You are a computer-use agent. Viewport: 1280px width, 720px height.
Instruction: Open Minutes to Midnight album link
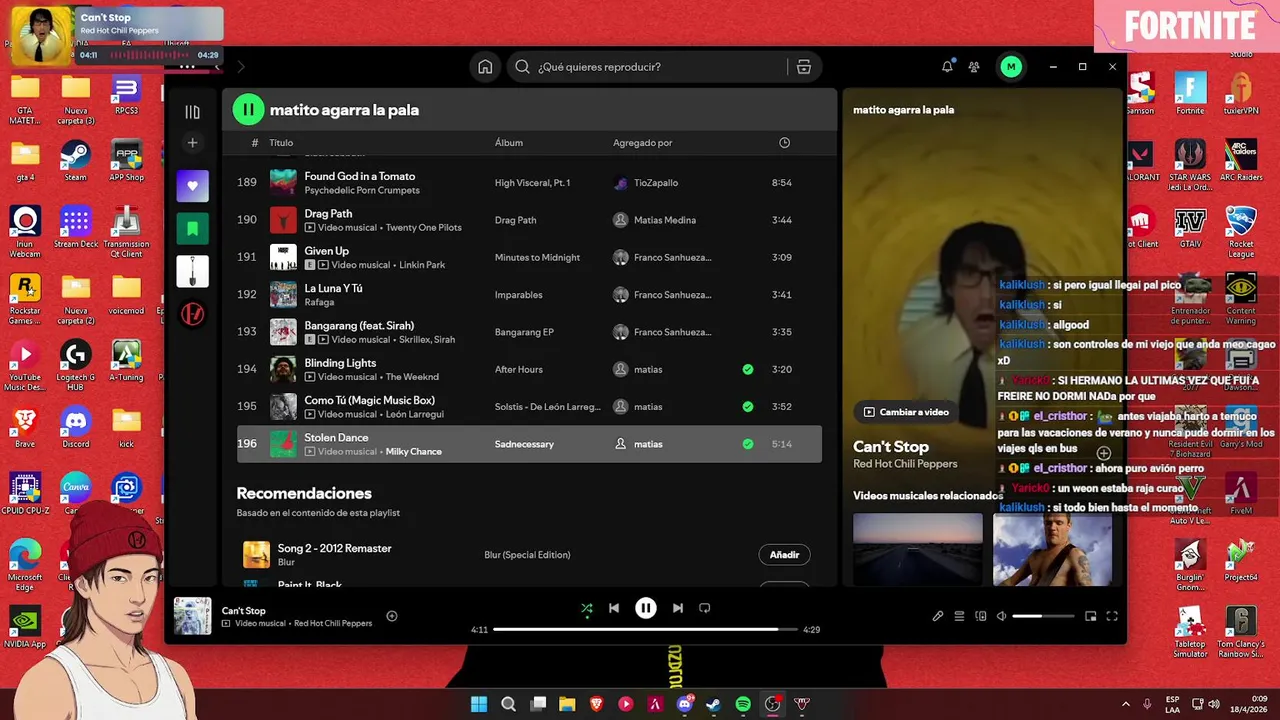point(537,258)
